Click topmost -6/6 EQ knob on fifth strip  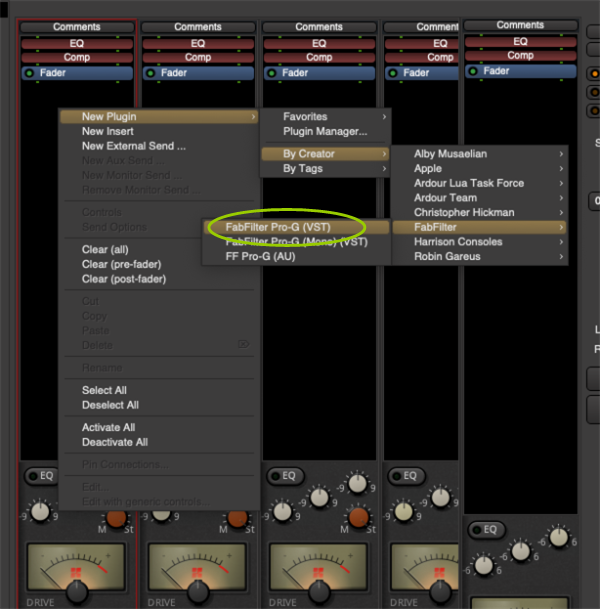click(558, 538)
